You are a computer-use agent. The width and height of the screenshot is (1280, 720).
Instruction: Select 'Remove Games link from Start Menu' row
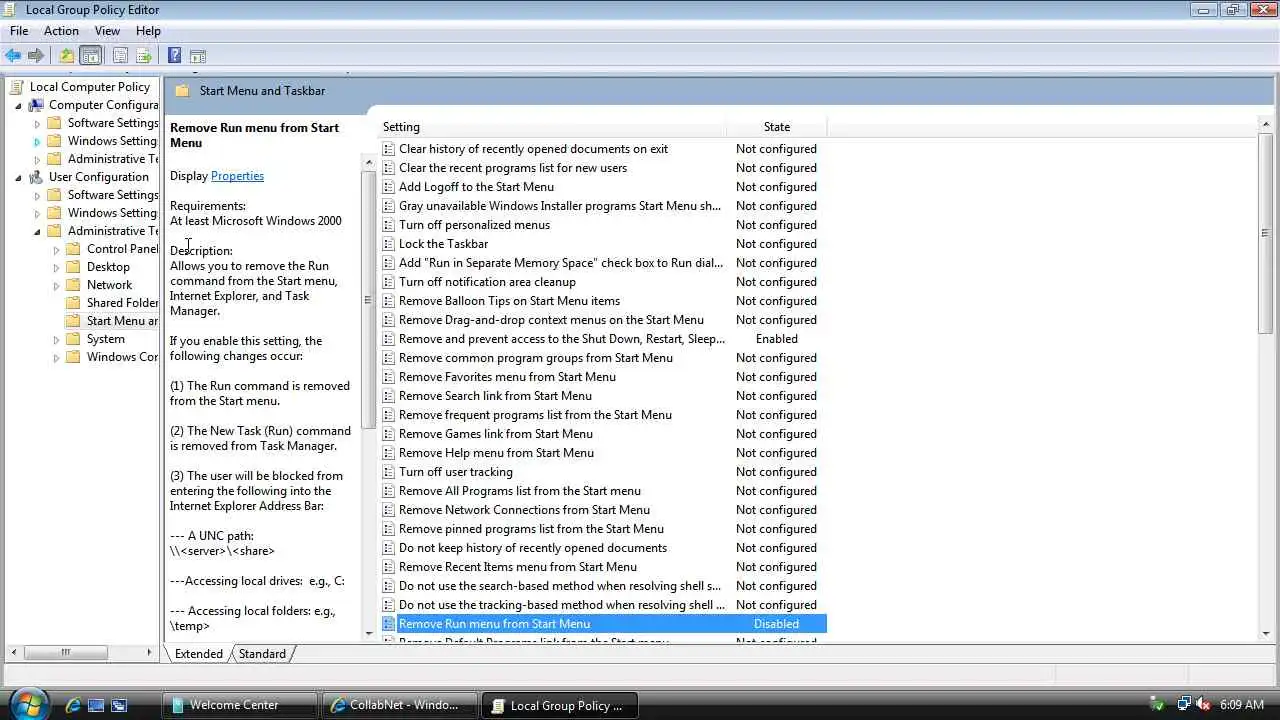click(604, 434)
